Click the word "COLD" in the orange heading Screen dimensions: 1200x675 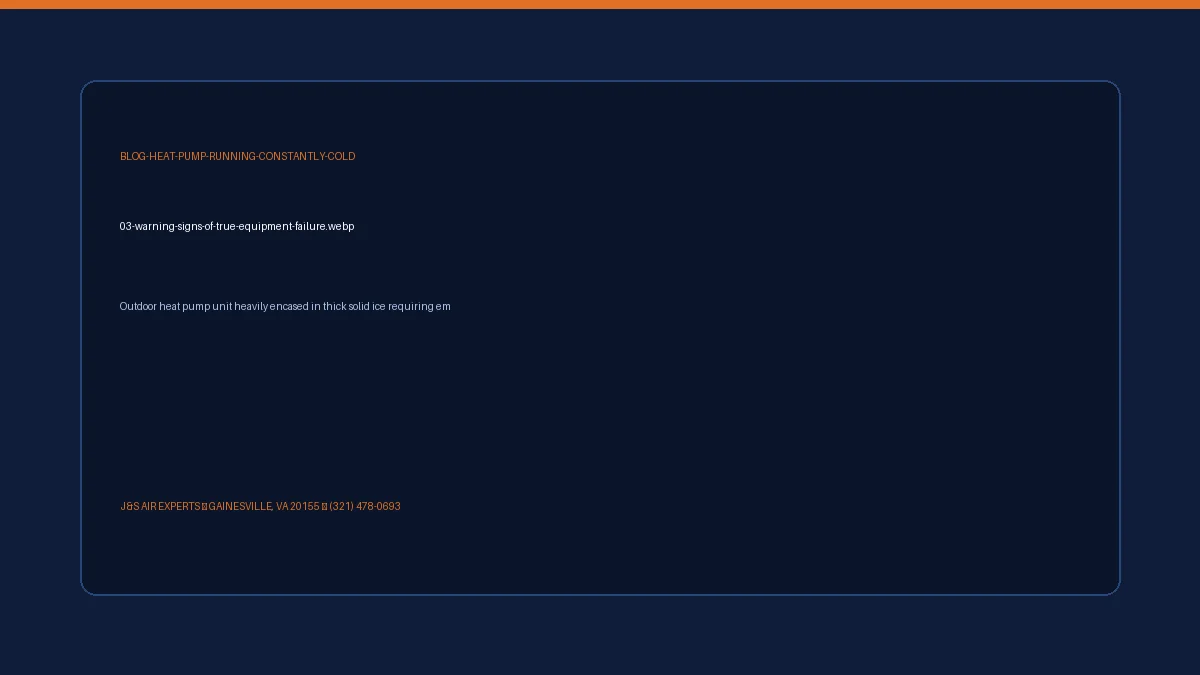click(x=342, y=156)
